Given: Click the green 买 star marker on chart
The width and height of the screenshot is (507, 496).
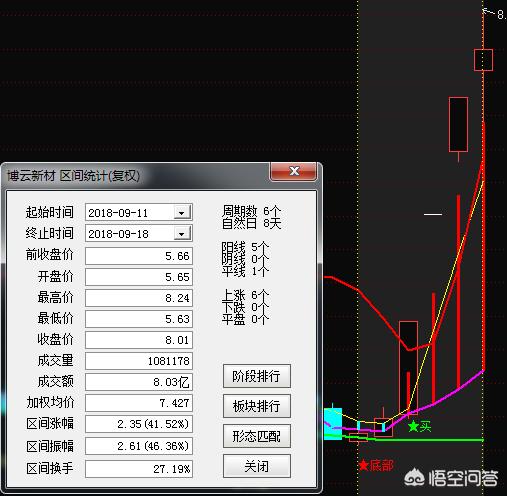Looking at the screenshot, I should pos(419,426).
